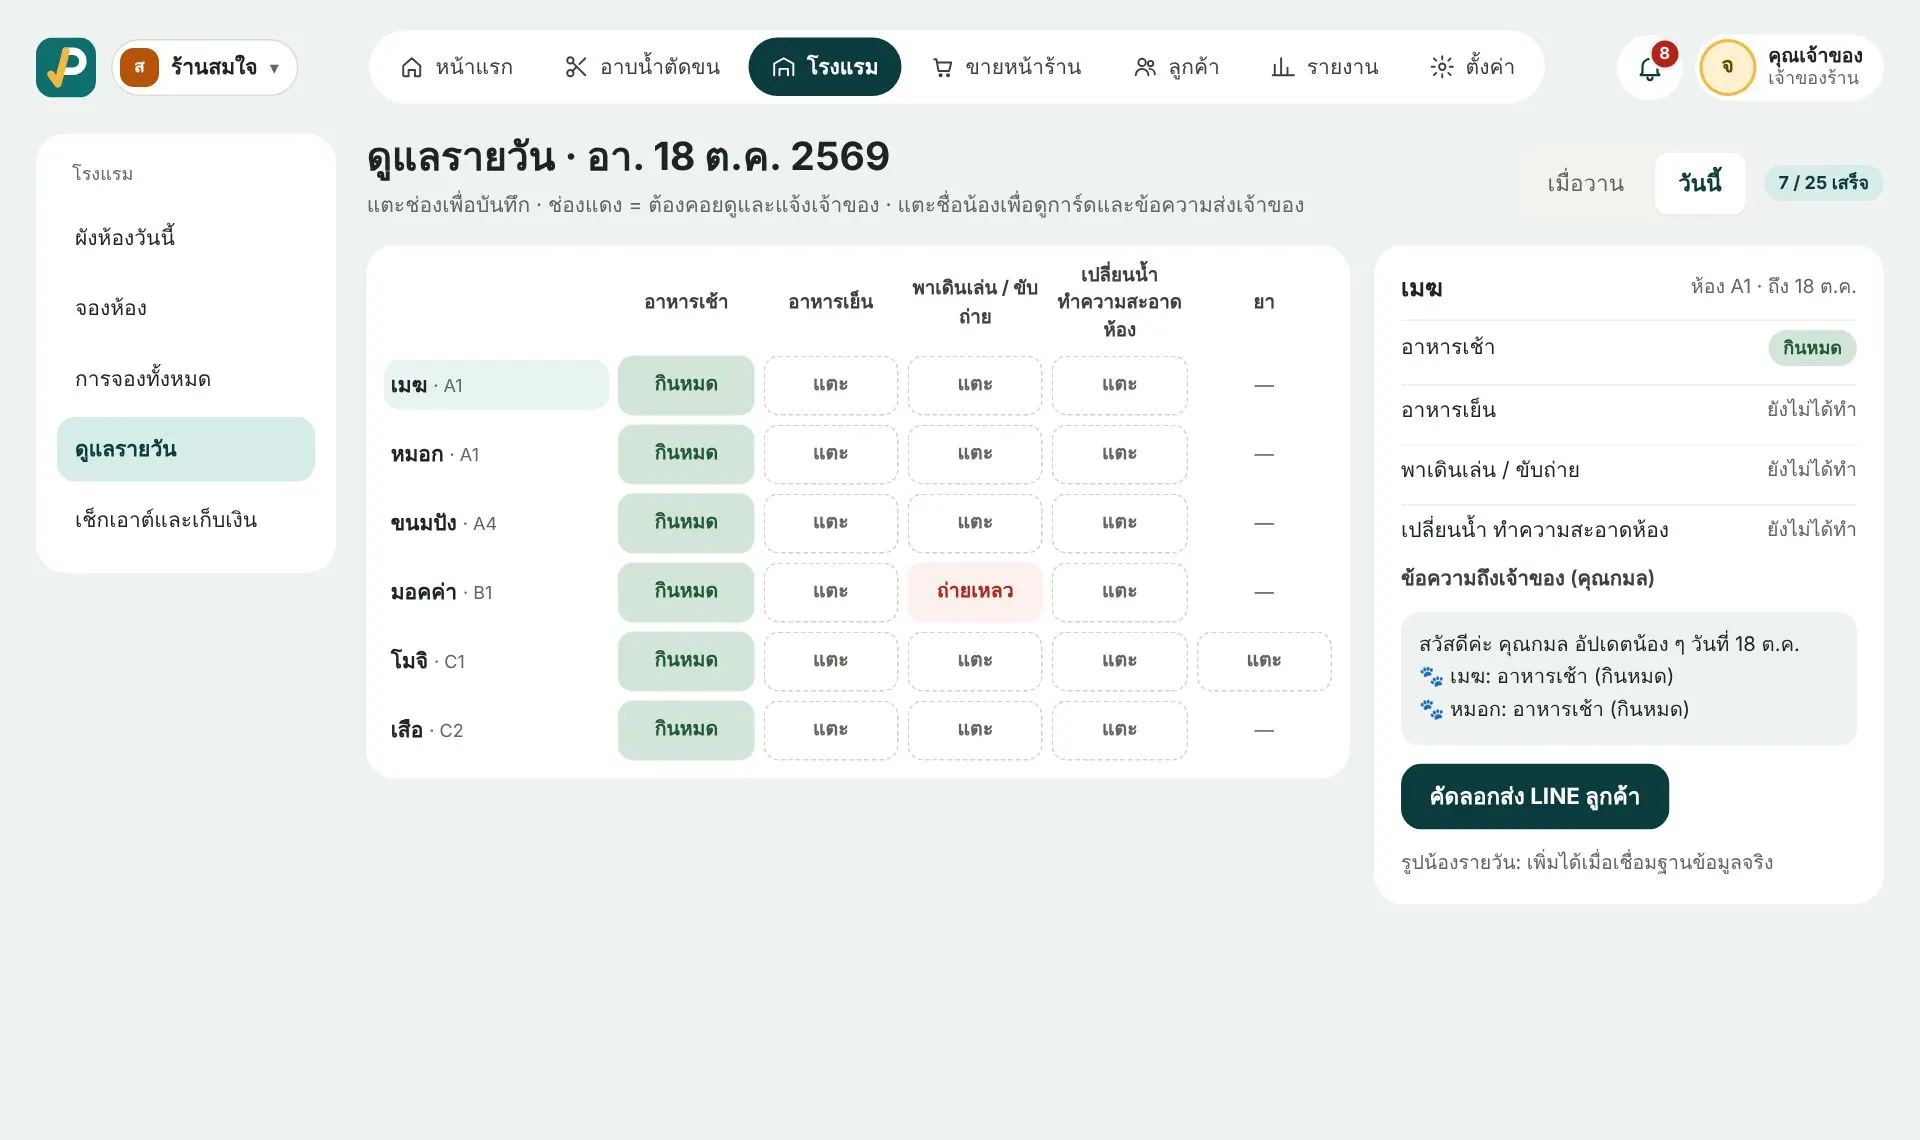Open the notifications bell with 8 badge
Image resolution: width=1920 pixels, height=1140 pixels.
pyautogui.click(x=1650, y=67)
